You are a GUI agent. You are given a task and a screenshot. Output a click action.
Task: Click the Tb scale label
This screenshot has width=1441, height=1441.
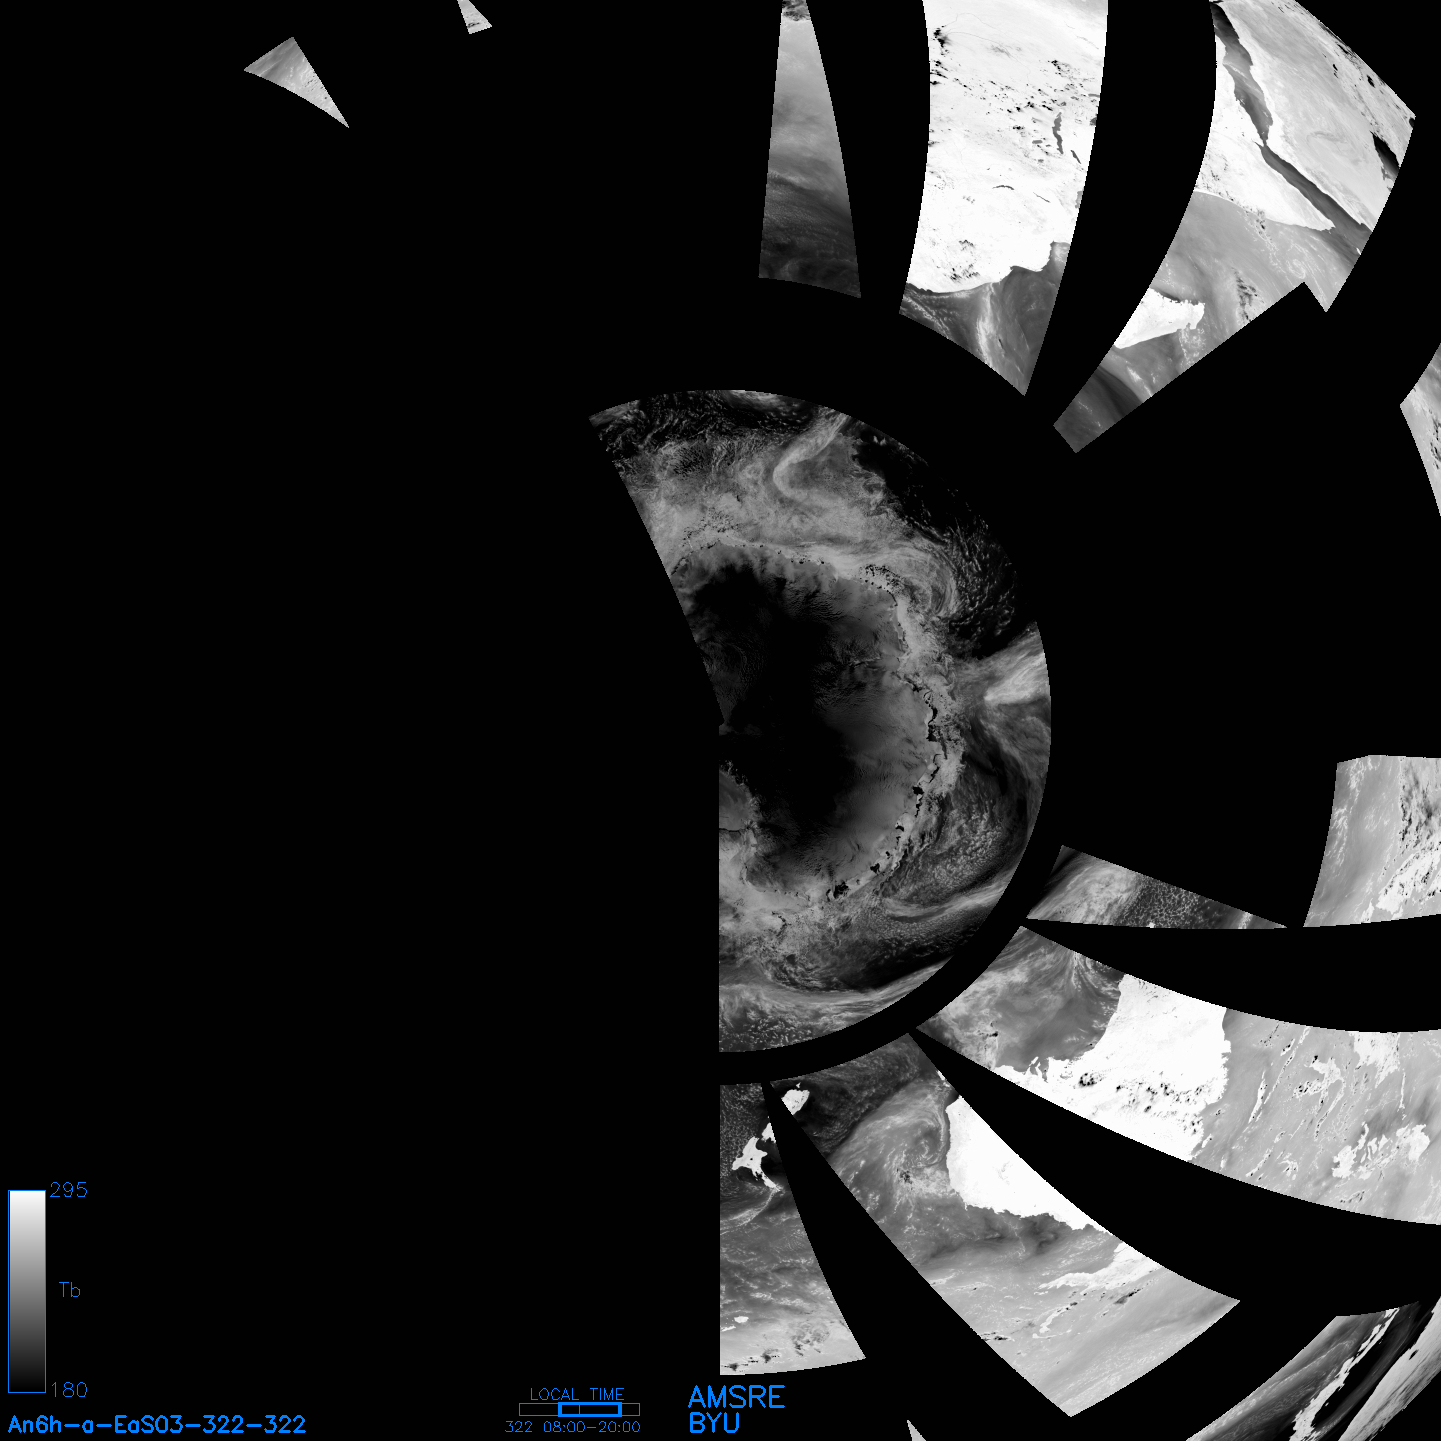pos(69,1290)
